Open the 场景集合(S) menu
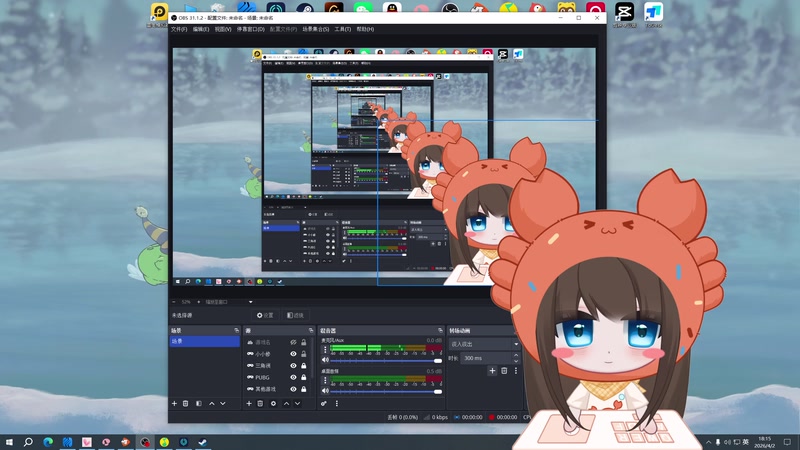The image size is (800, 450). [x=315, y=29]
